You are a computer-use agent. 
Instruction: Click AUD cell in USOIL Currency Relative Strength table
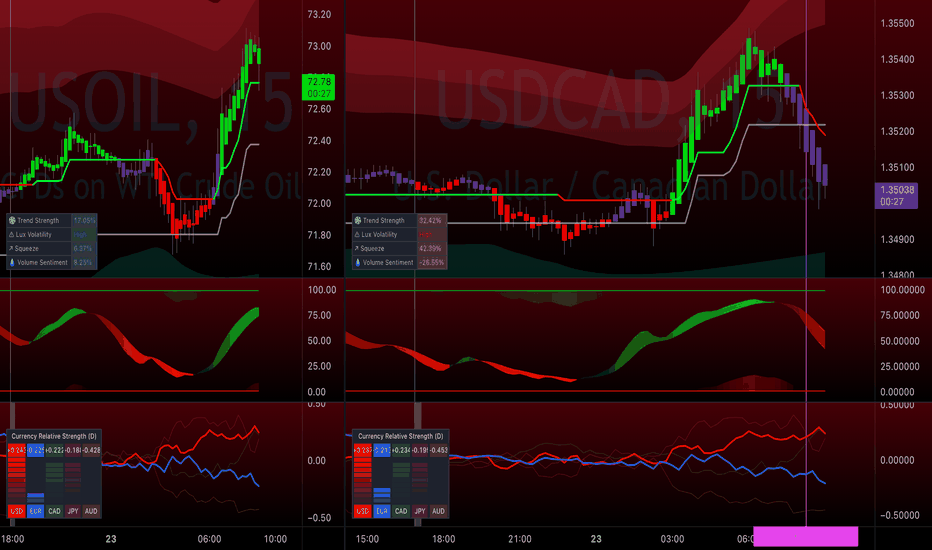click(91, 511)
